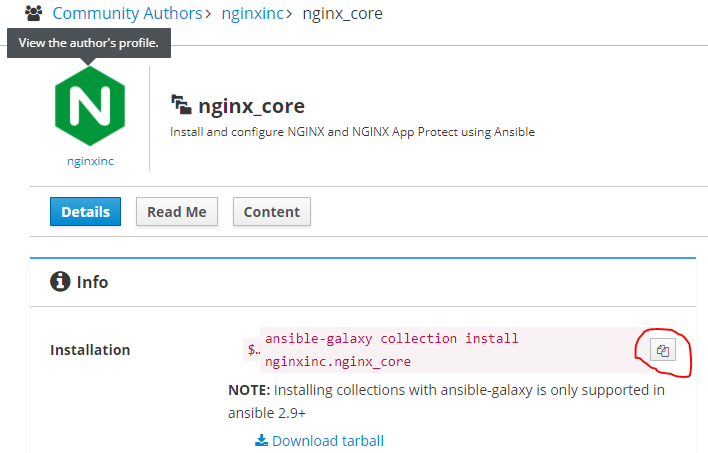Click the ansible-galaxy collection install command text
708x453 pixels.
pyautogui.click(x=391, y=350)
